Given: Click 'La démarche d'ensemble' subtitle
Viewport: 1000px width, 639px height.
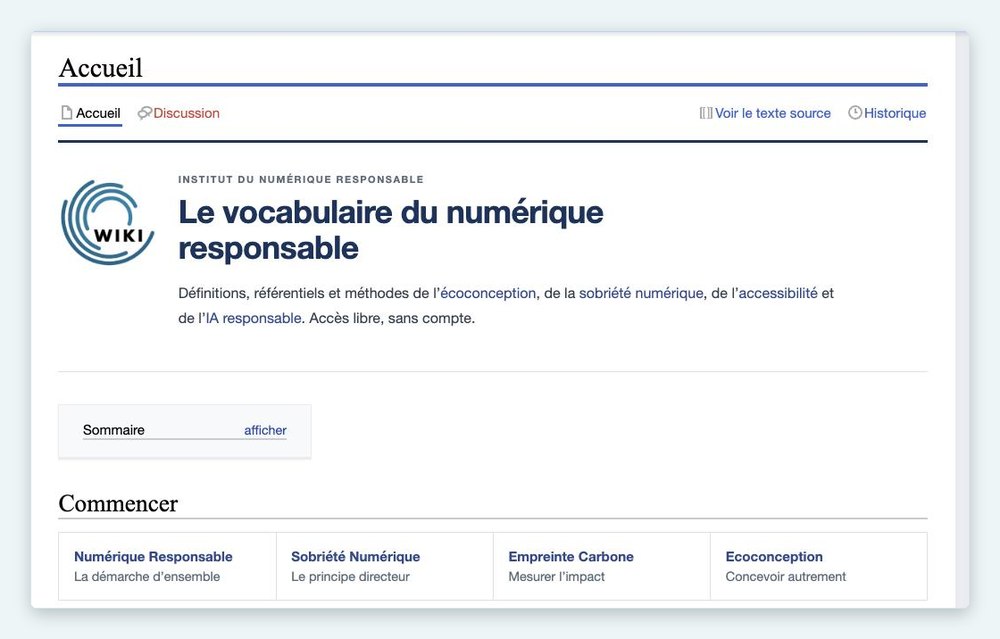Looking at the screenshot, I should pos(147,577).
